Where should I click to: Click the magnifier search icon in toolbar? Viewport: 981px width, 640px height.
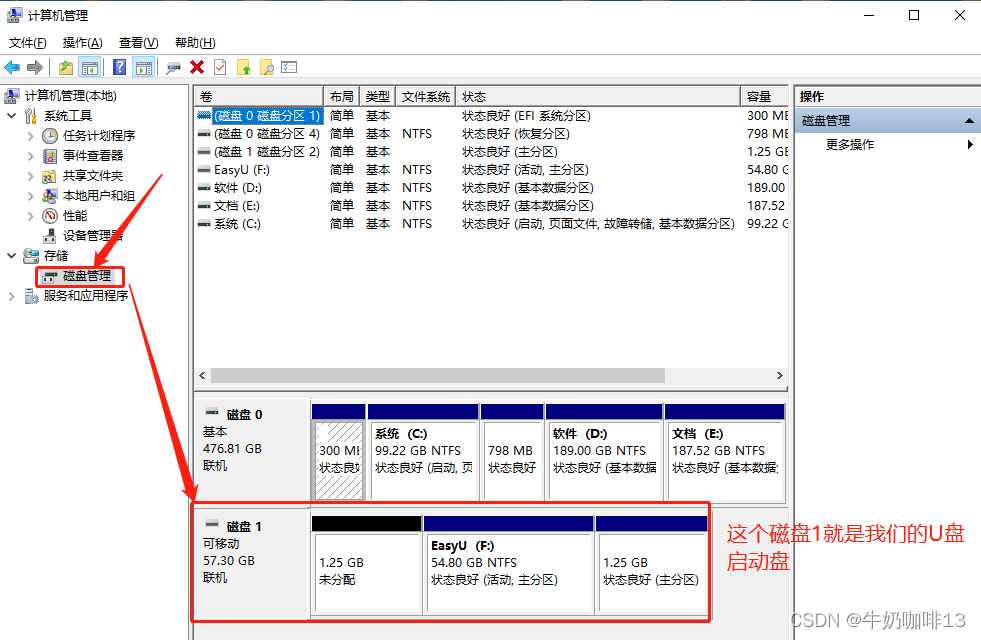click(x=266, y=67)
